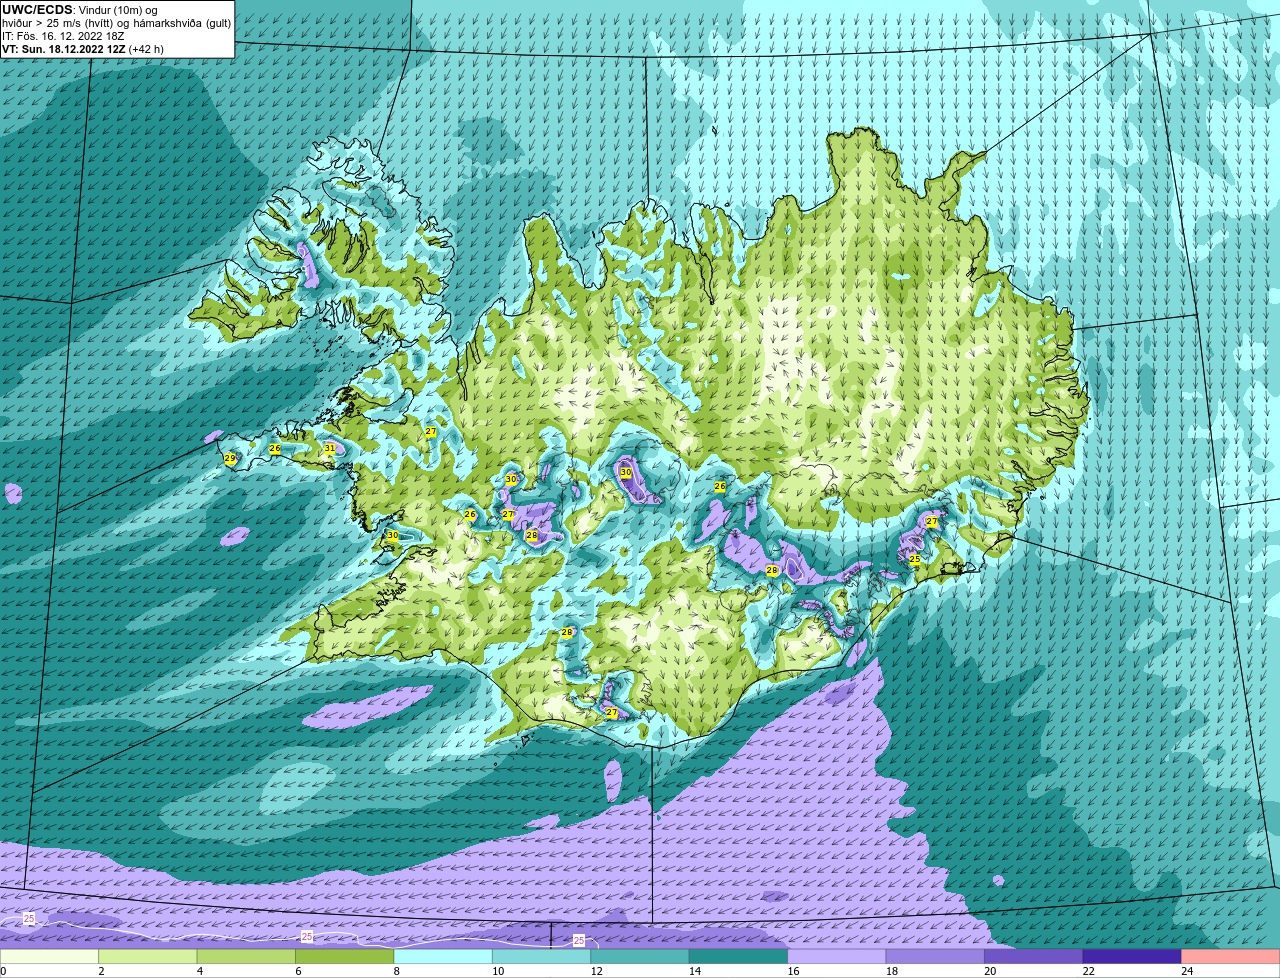Click the "IT: Fös. 16. 12. 2022 18Z" line

[x=63, y=35]
